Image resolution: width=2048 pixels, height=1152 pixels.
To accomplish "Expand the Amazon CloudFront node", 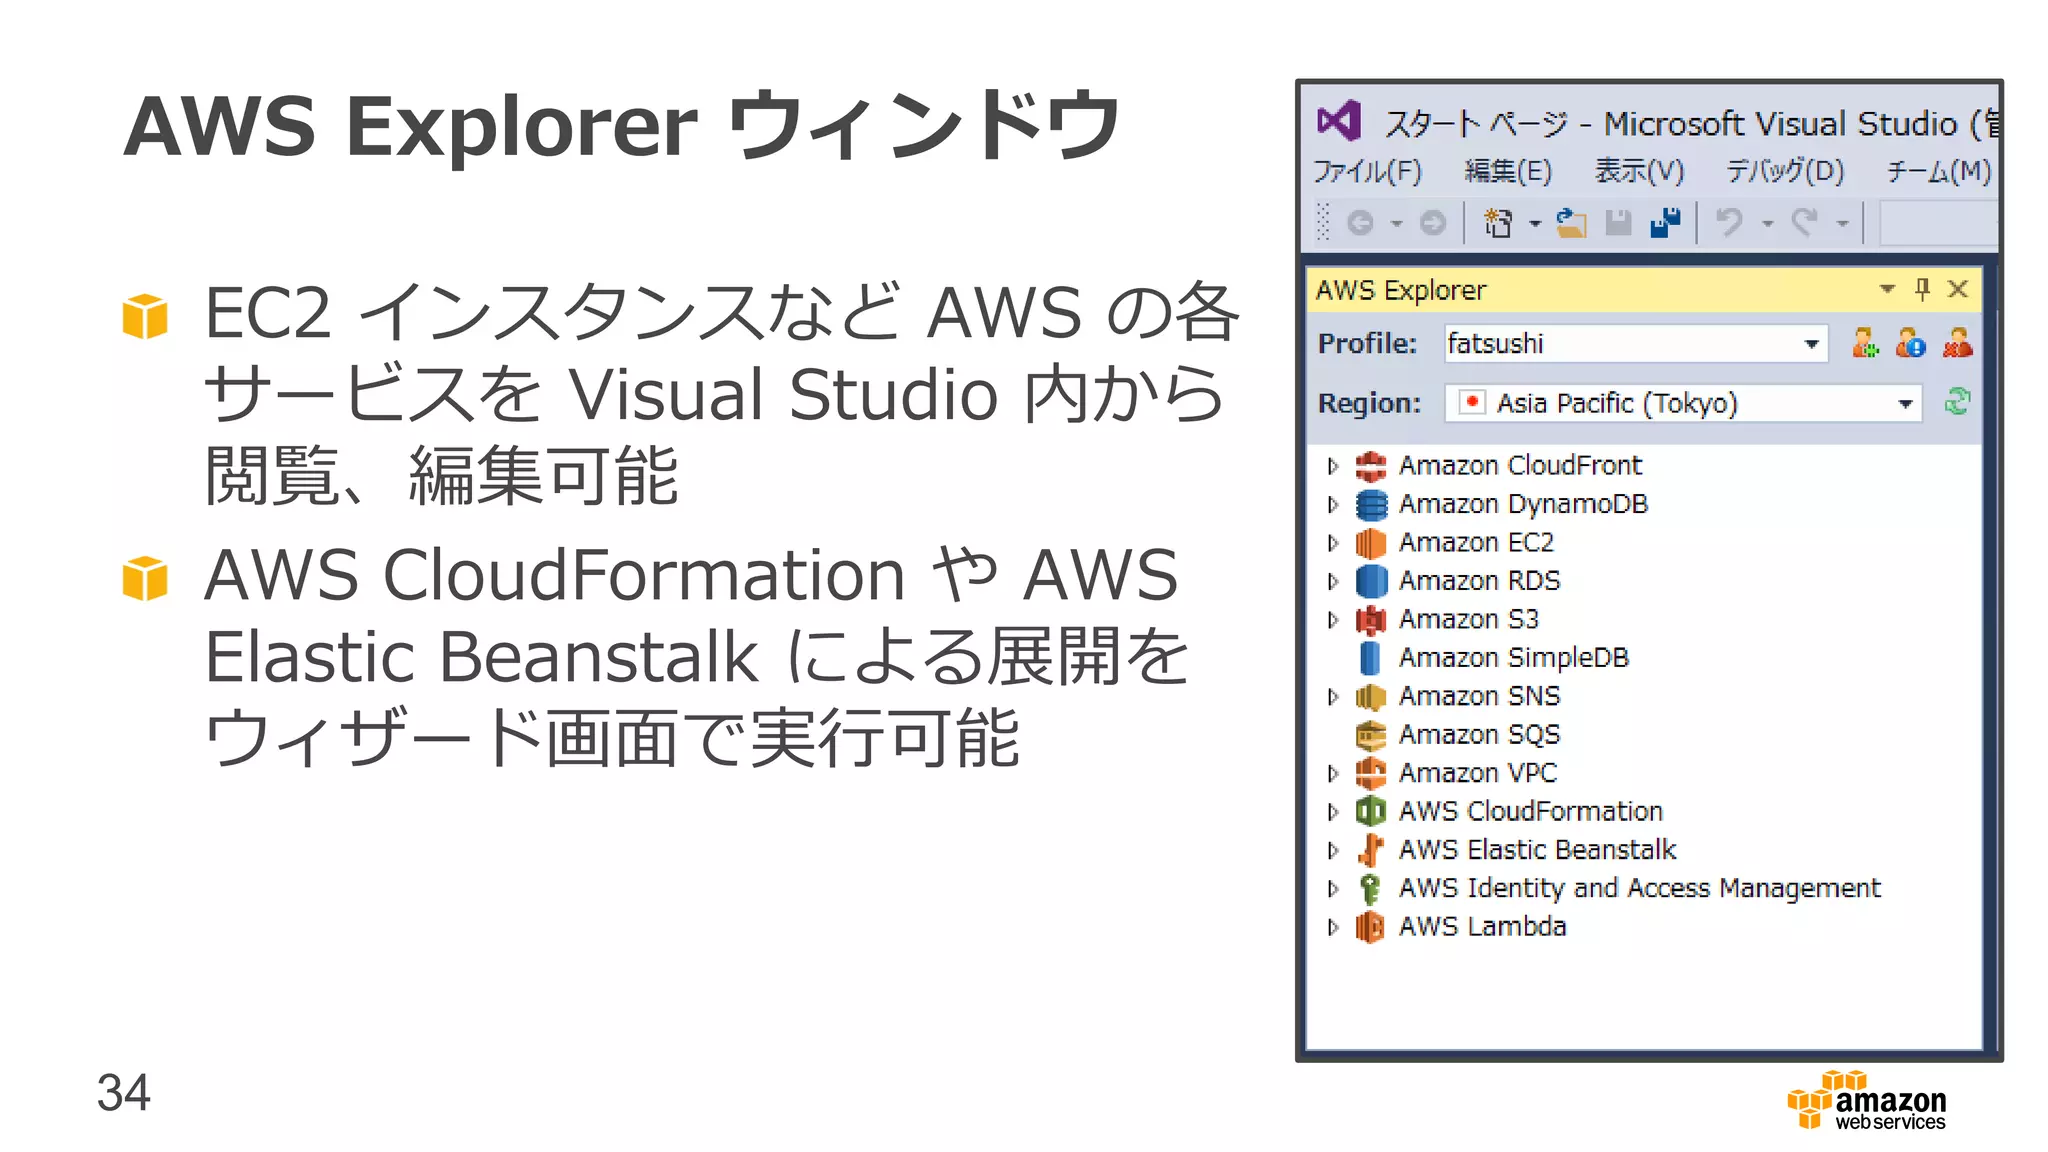I will 1333,466.
